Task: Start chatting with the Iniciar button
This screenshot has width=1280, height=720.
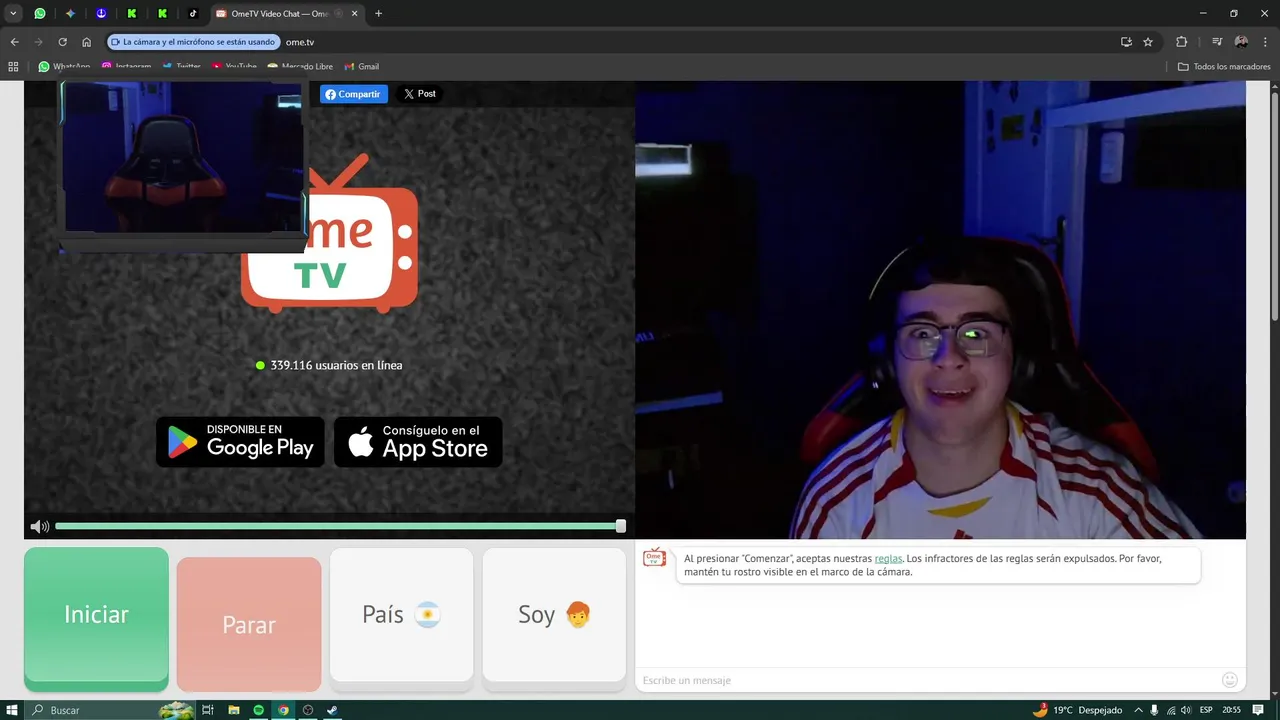Action: (x=96, y=617)
